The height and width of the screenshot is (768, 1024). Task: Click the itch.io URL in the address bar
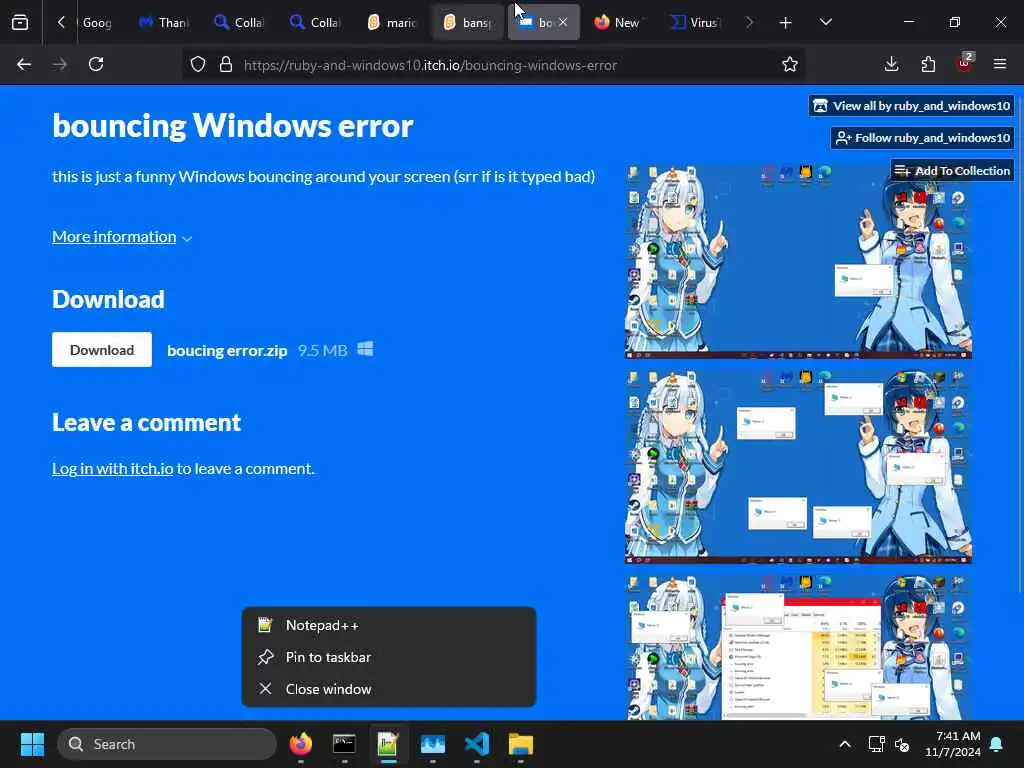coord(430,65)
